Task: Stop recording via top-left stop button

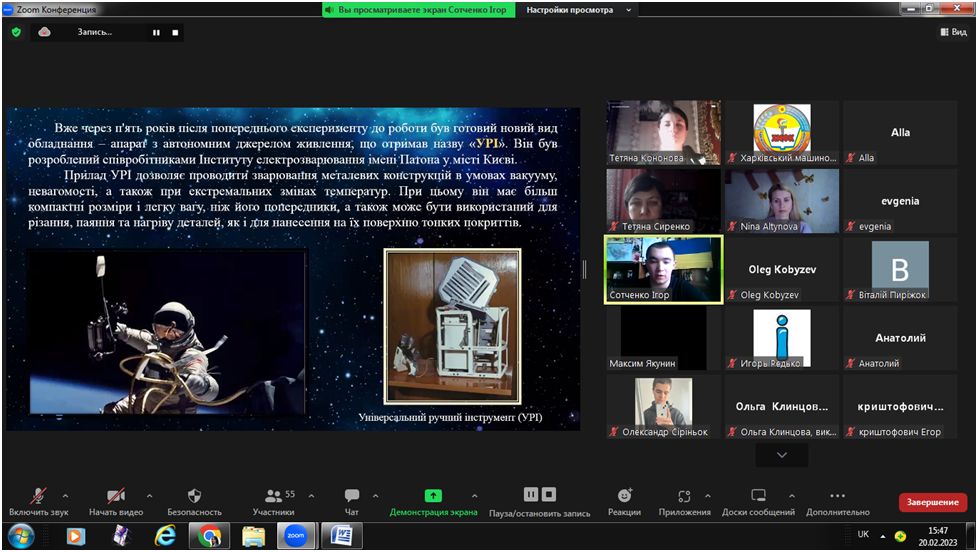Action: (x=175, y=32)
